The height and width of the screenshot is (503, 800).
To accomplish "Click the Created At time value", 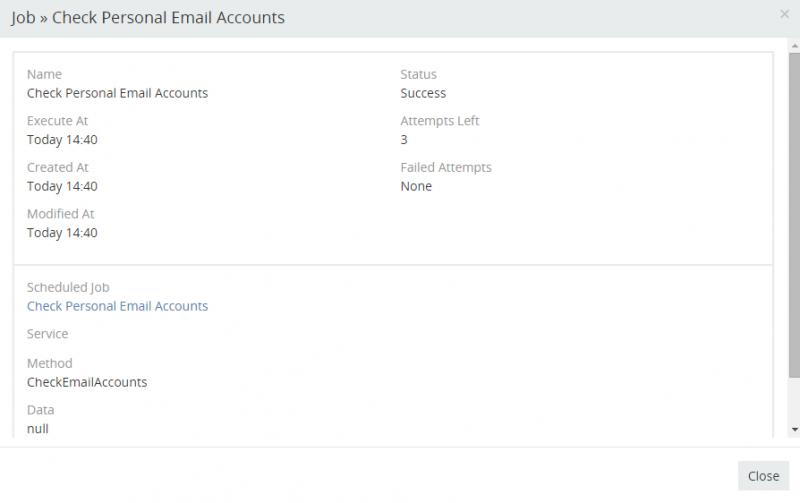I will (x=62, y=186).
